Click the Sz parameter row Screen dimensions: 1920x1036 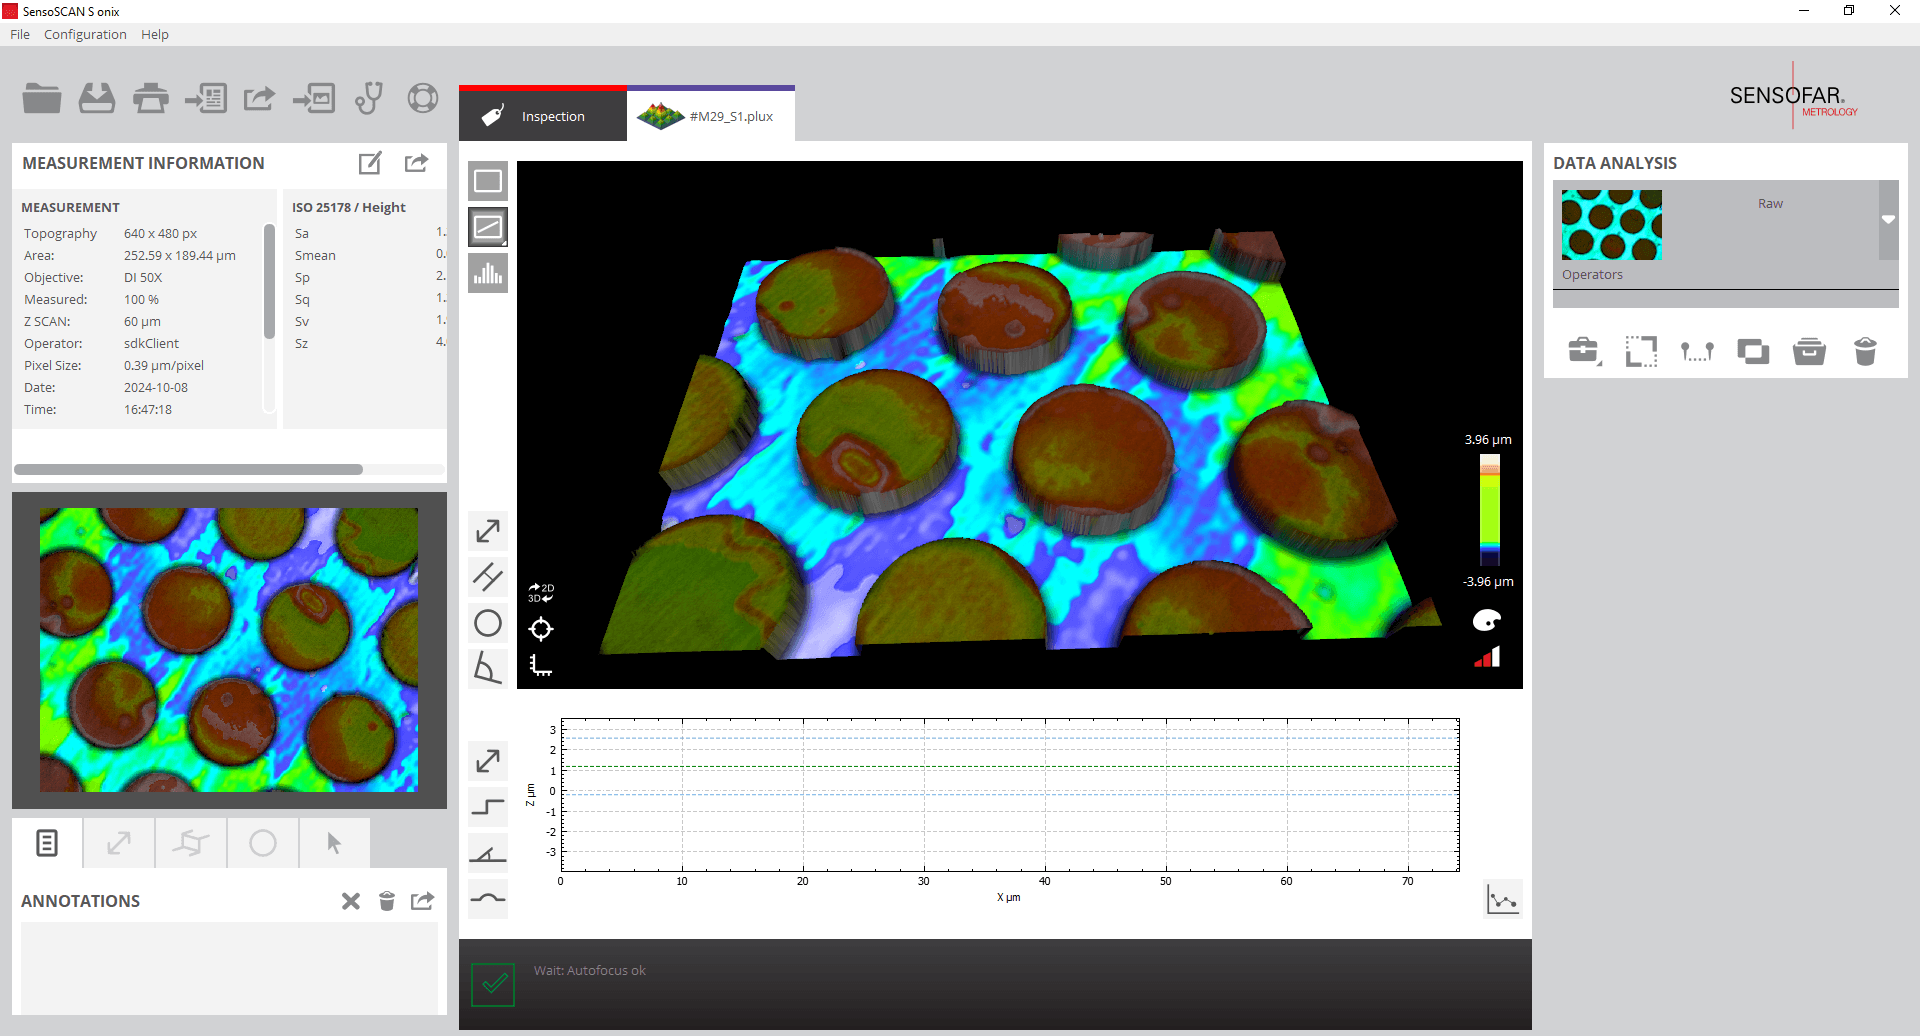pyautogui.click(x=368, y=343)
